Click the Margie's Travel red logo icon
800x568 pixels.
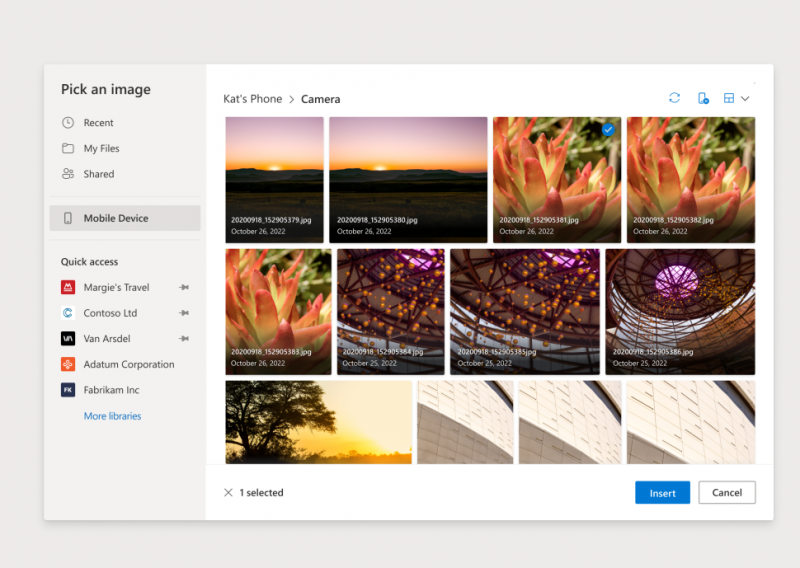pos(68,287)
